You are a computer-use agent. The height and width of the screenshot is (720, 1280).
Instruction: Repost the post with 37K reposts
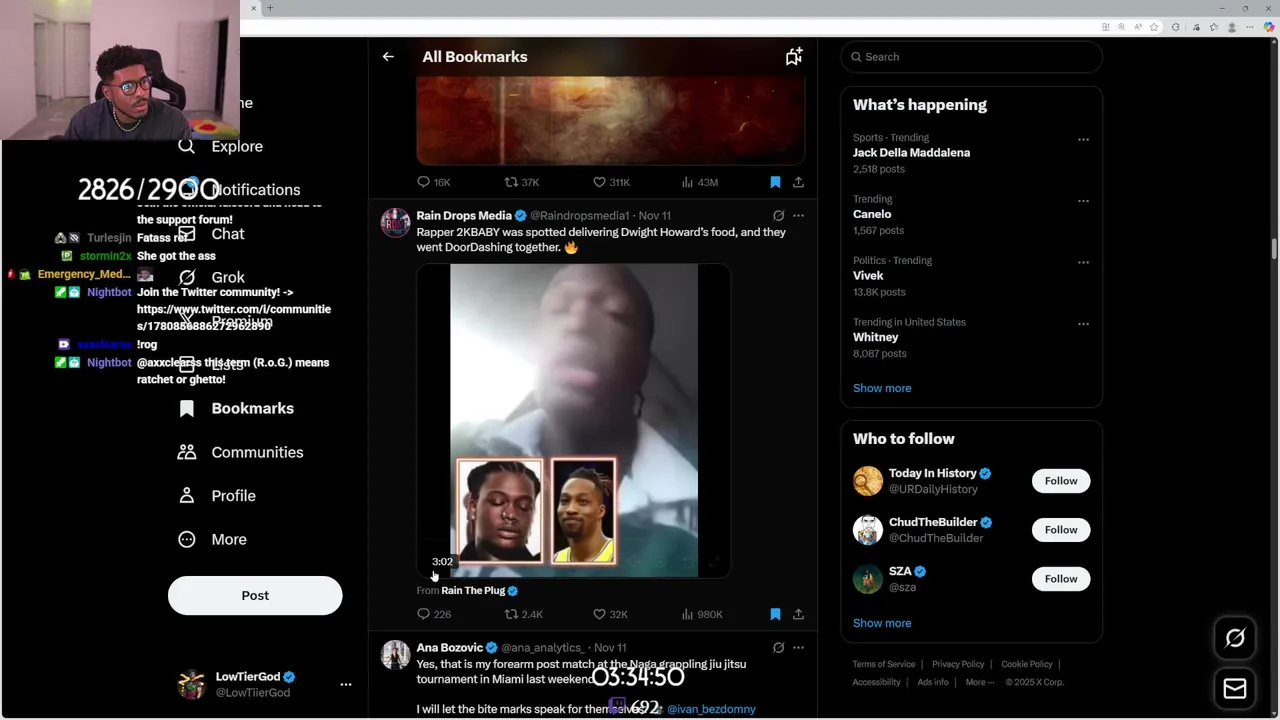(522, 182)
